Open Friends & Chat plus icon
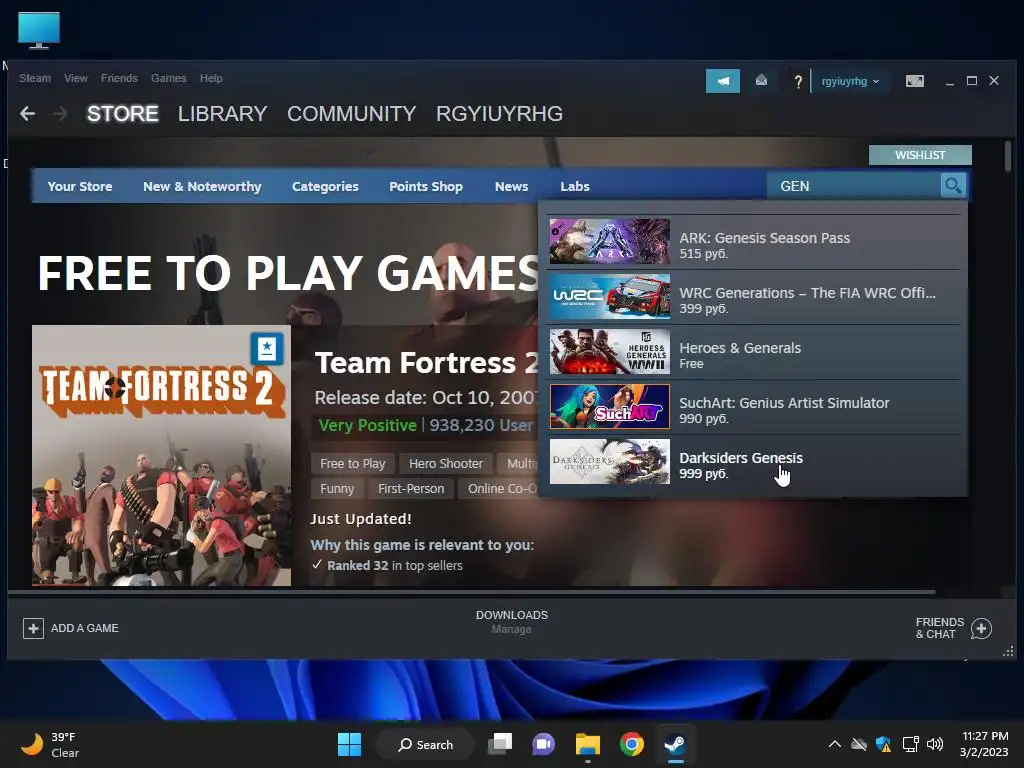Screen dimensions: 1024x768 (981, 628)
